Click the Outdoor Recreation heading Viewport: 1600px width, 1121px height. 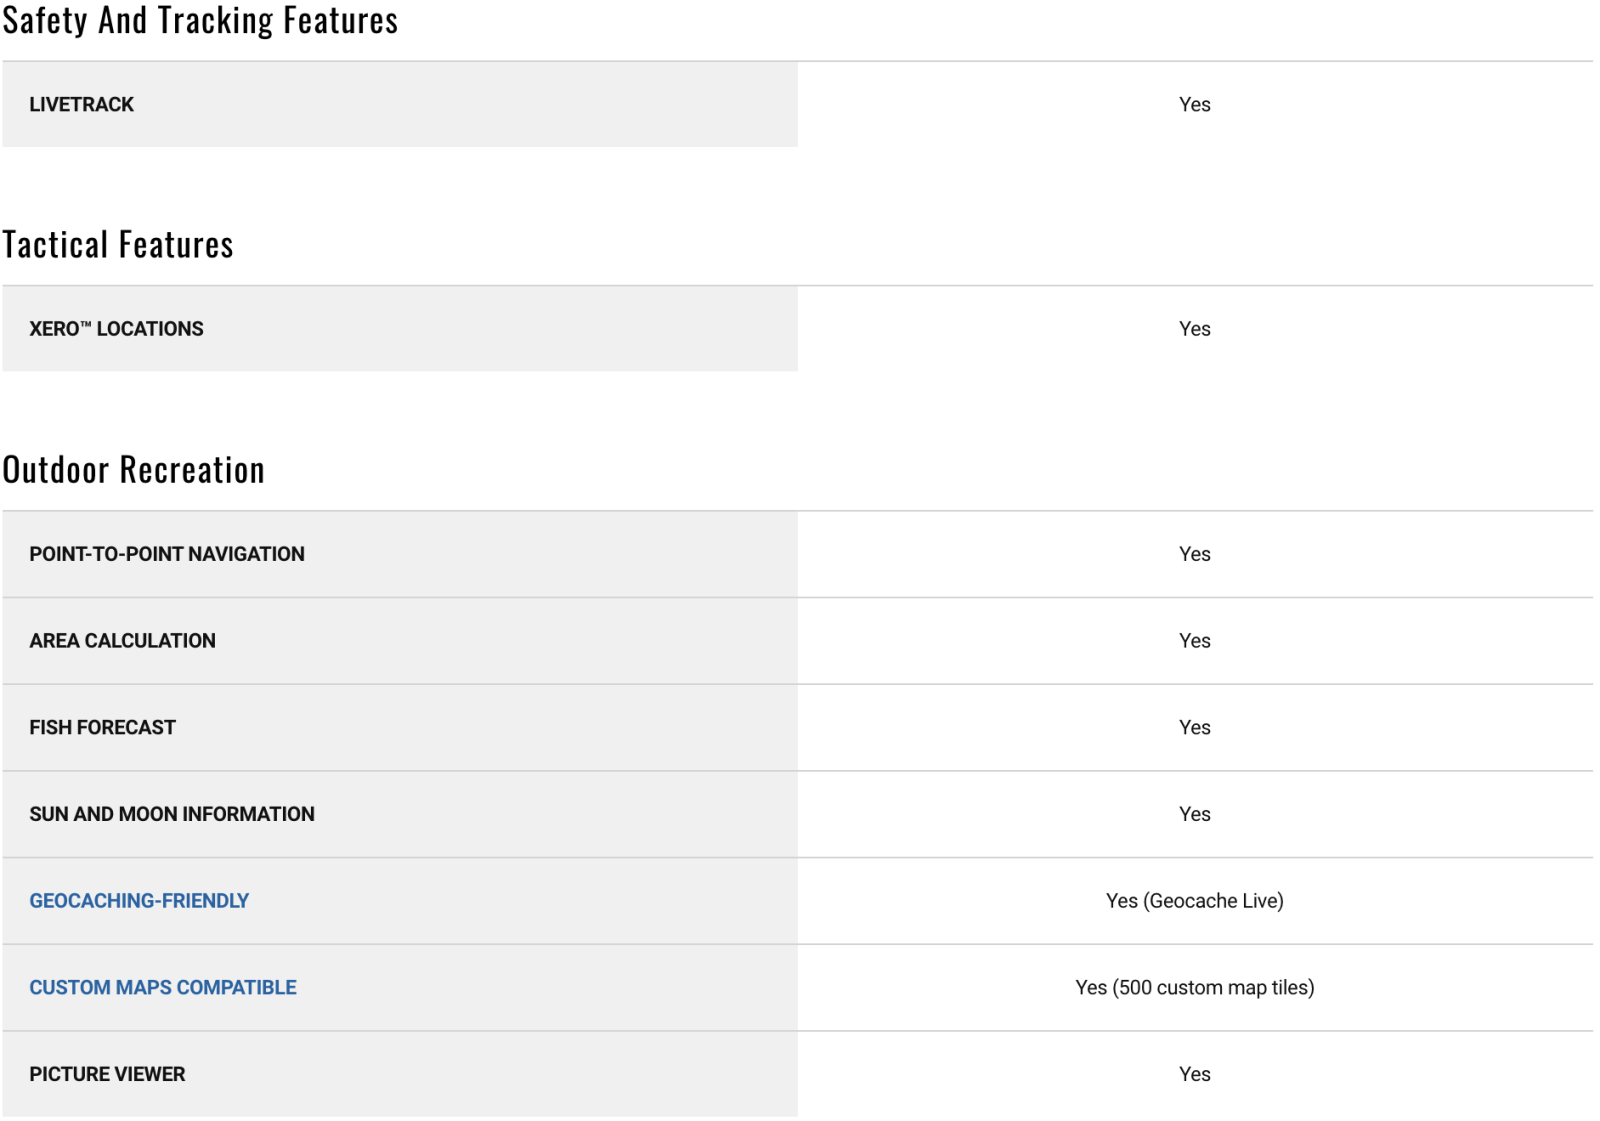click(134, 470)
